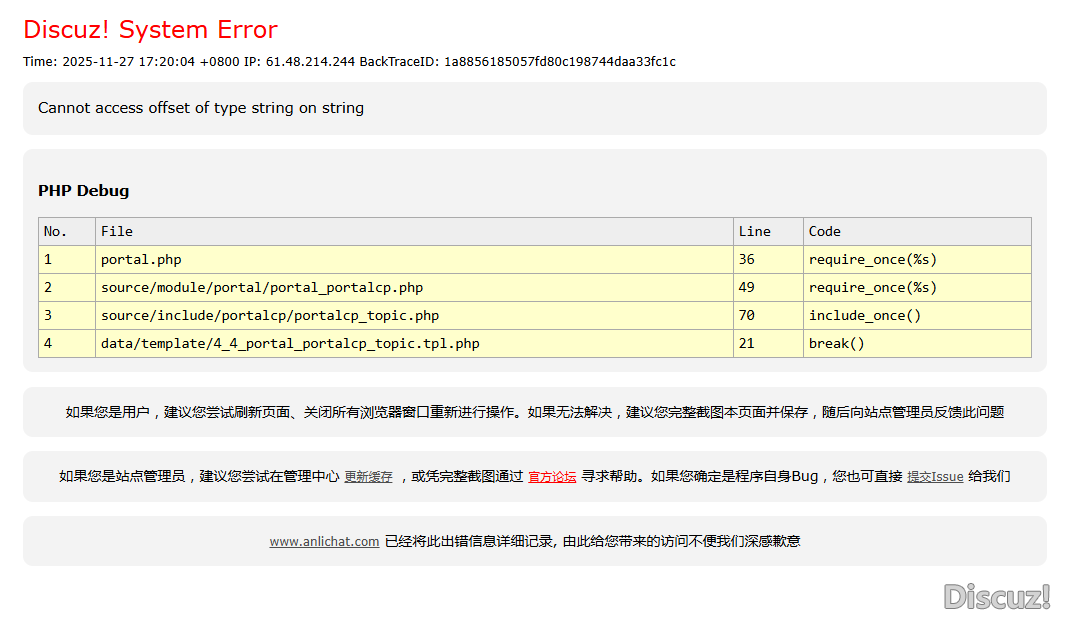Viewport: 1067px width, 621px height.
Task: Click the IP address 61.48.214.244
Action: point(310,62)
